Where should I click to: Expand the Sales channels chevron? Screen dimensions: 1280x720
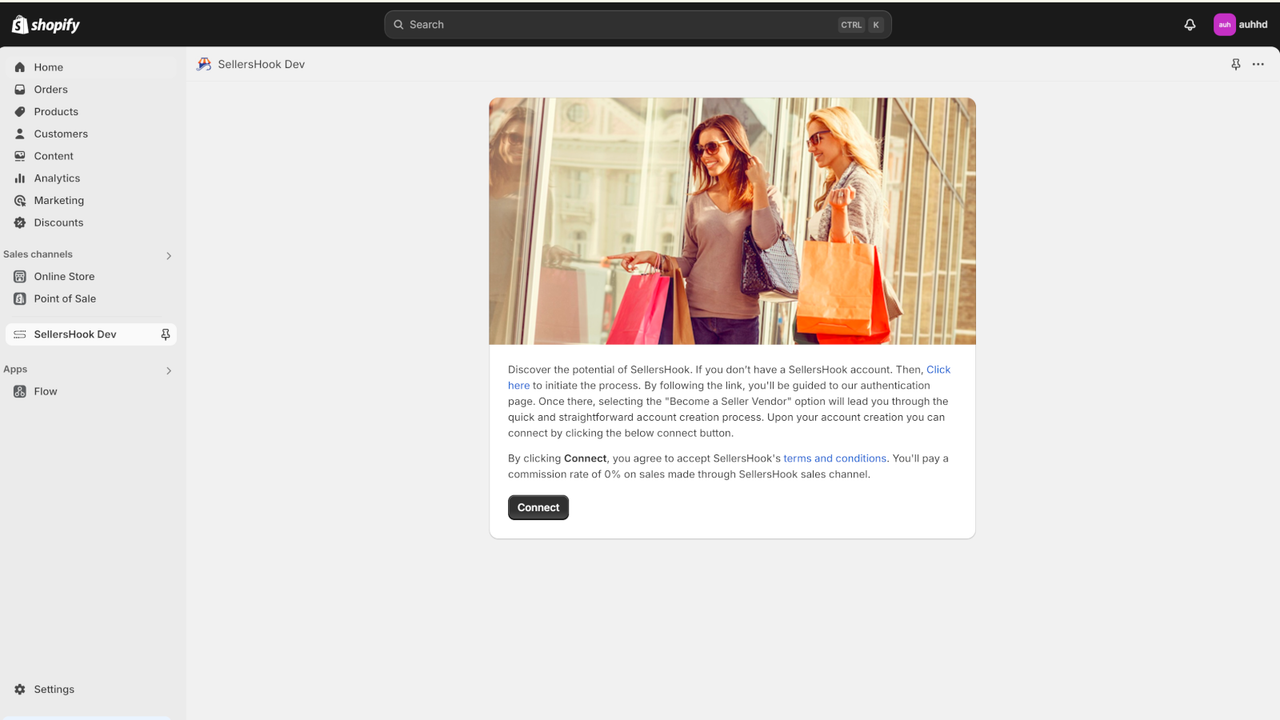pos(168,256)
